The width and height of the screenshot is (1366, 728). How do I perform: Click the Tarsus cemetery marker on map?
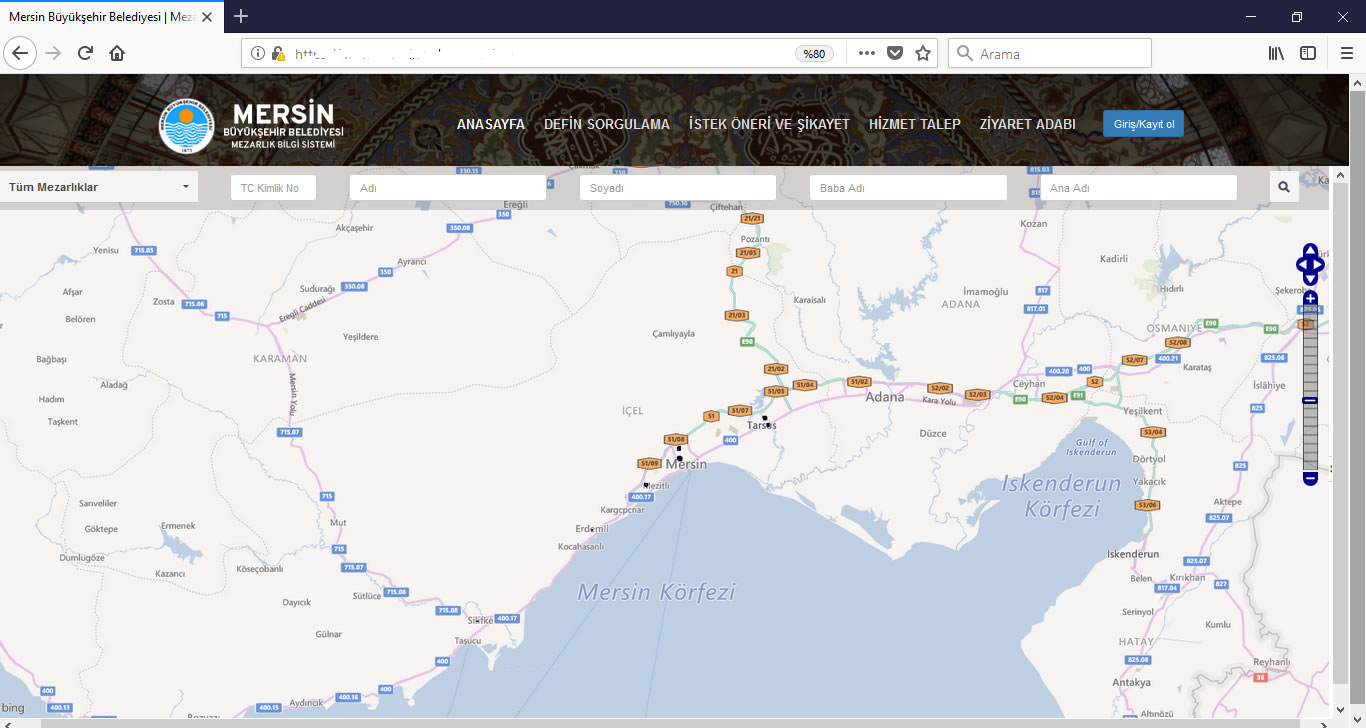coord(765,418)
